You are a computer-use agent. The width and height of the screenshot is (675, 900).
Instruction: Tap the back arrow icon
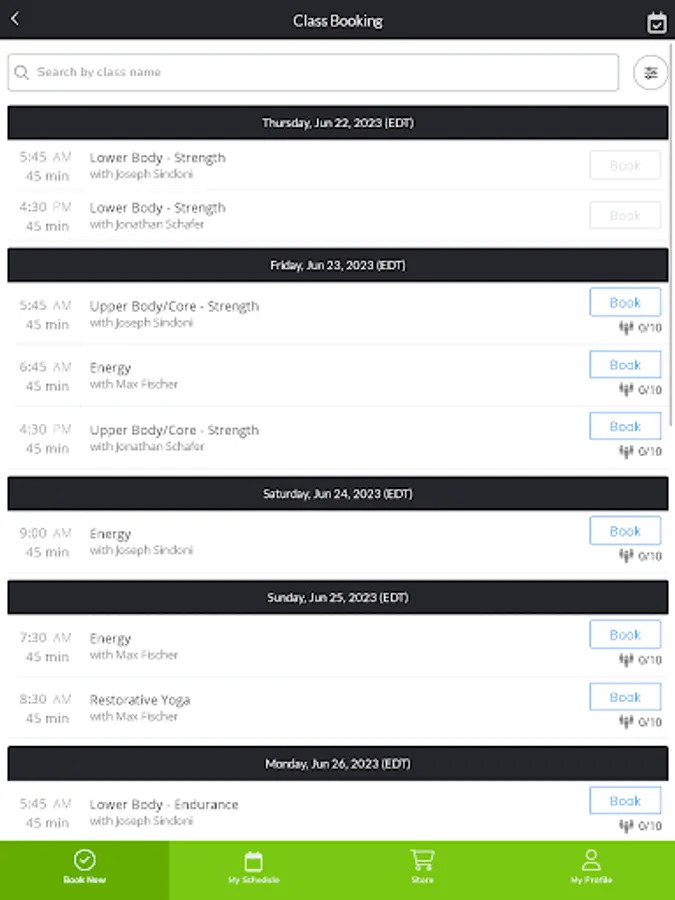[x=15, y=19]
